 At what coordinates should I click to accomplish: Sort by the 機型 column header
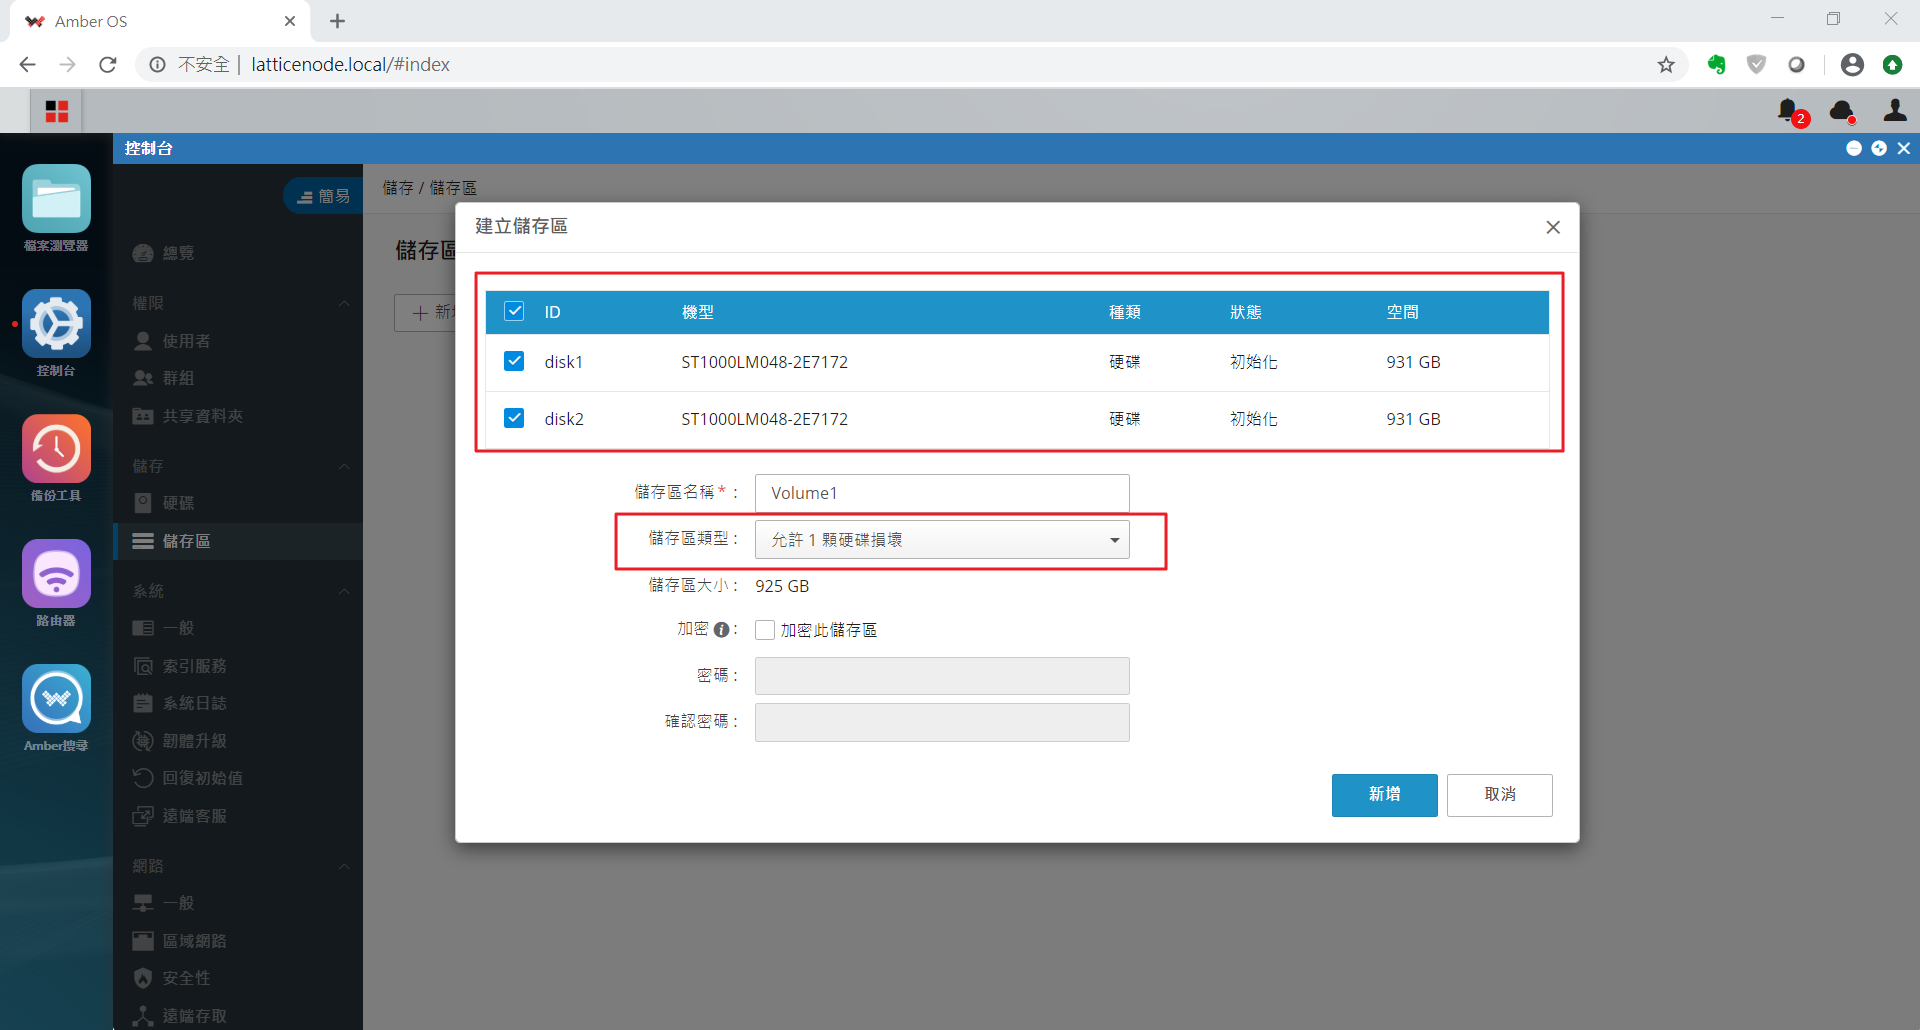698,312
